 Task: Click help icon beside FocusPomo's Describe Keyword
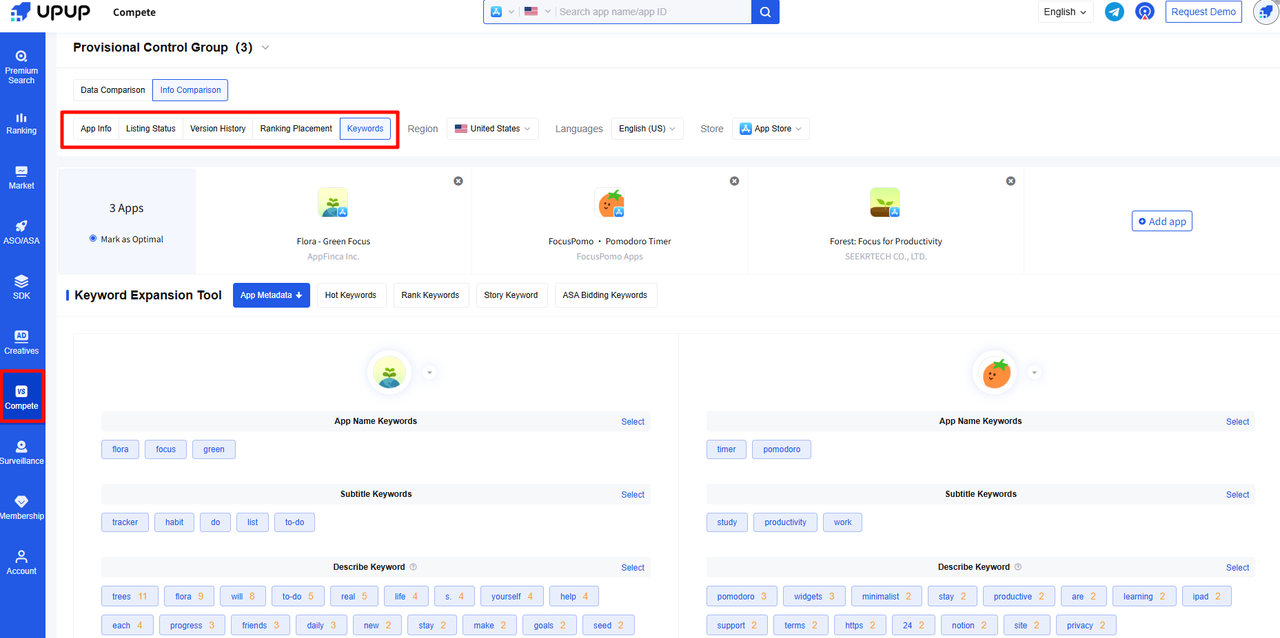pyautogui.click(x=1018, y=567)
